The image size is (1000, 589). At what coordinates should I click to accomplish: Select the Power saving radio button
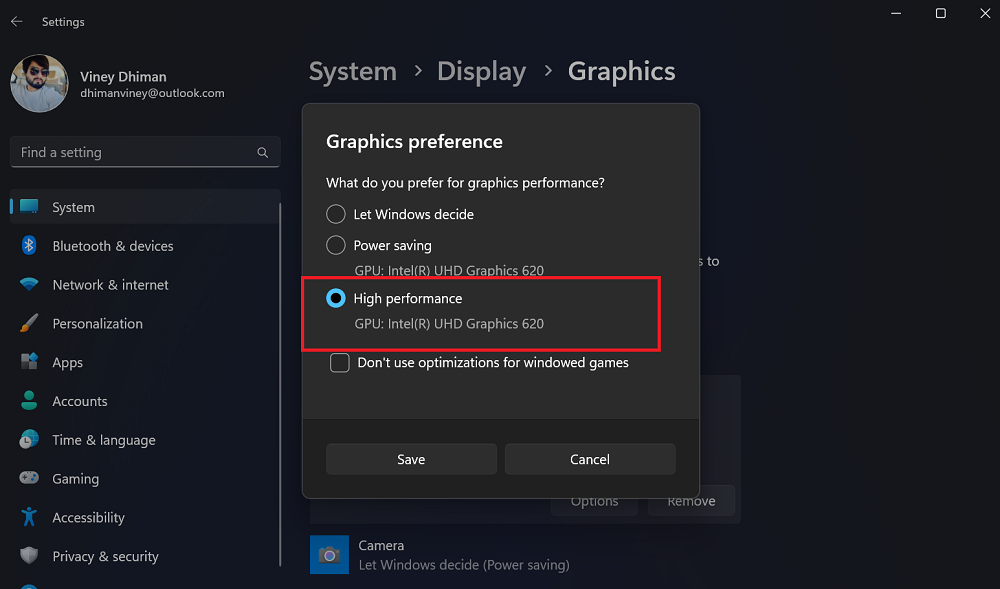click(x=335, y=245)
